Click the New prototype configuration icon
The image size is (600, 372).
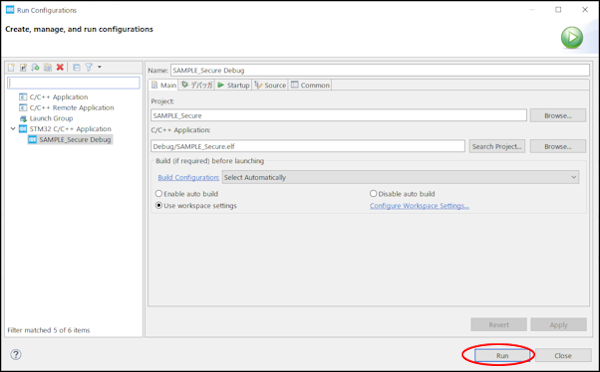point(23,67)
